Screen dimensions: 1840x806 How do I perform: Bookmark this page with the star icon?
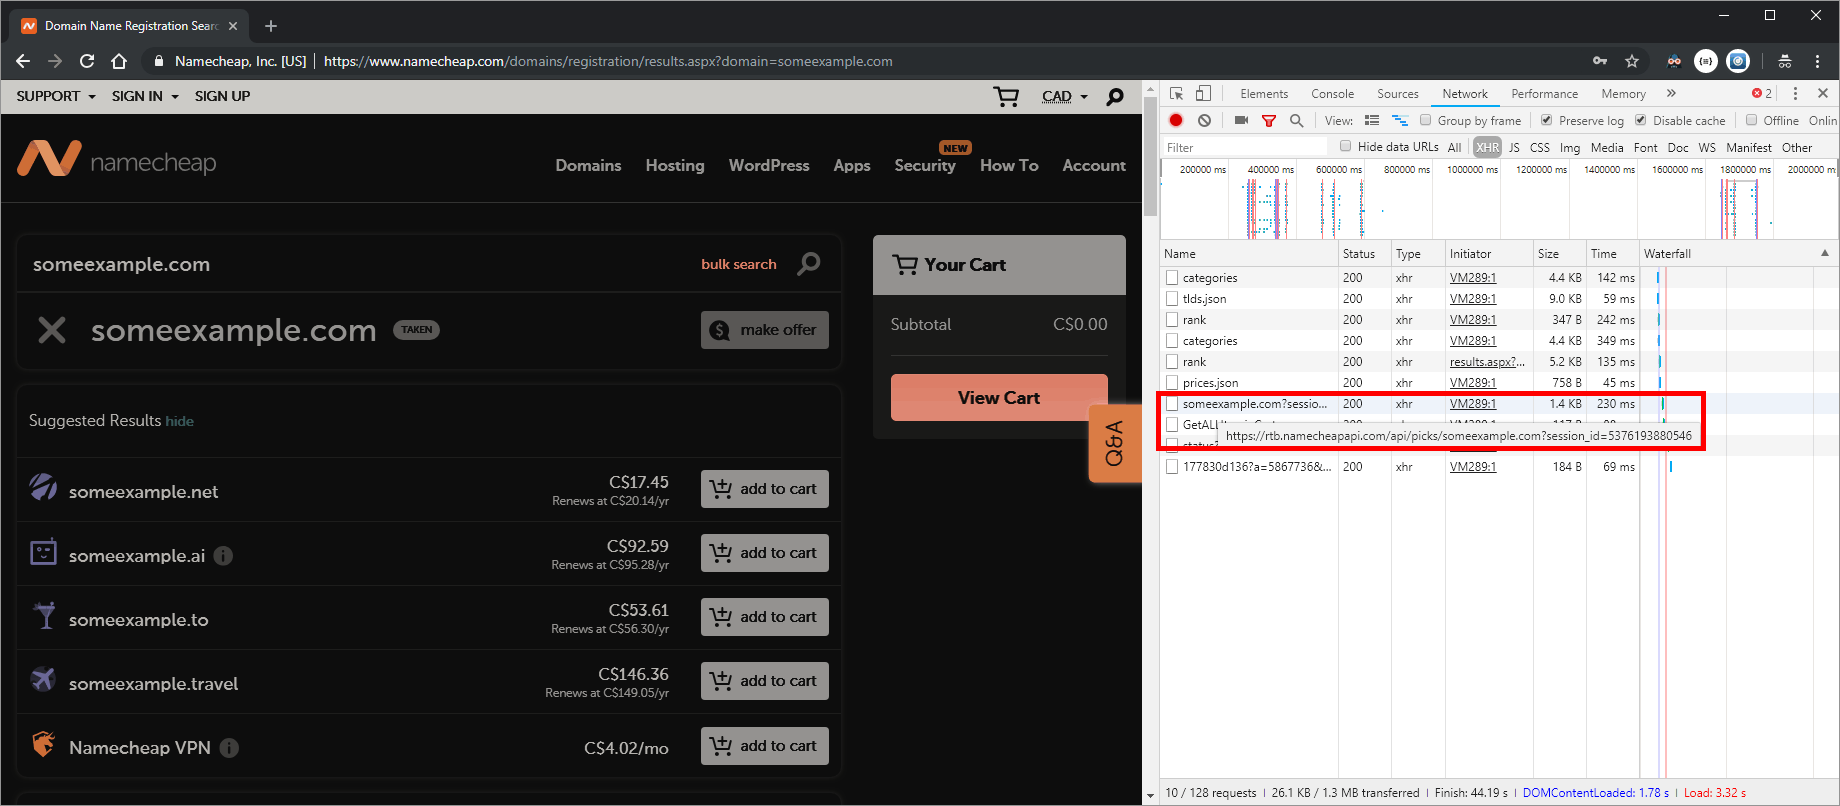click(x=1632, y=61)
